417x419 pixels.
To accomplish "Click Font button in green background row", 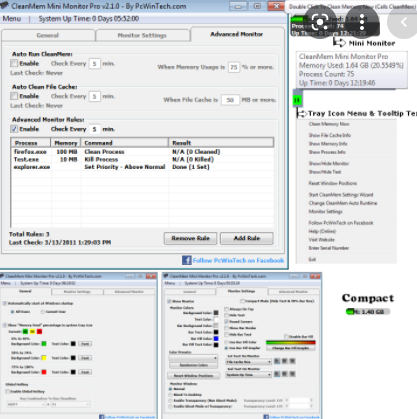I will (85, 344).
